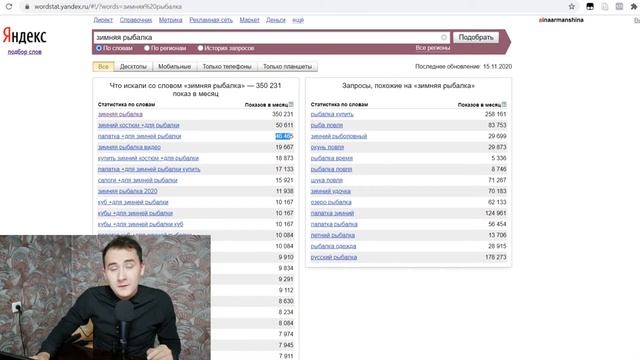This screenshot has height=360, width=640.
Task: Clear the search query with the X icon
Action: [444, 38]
